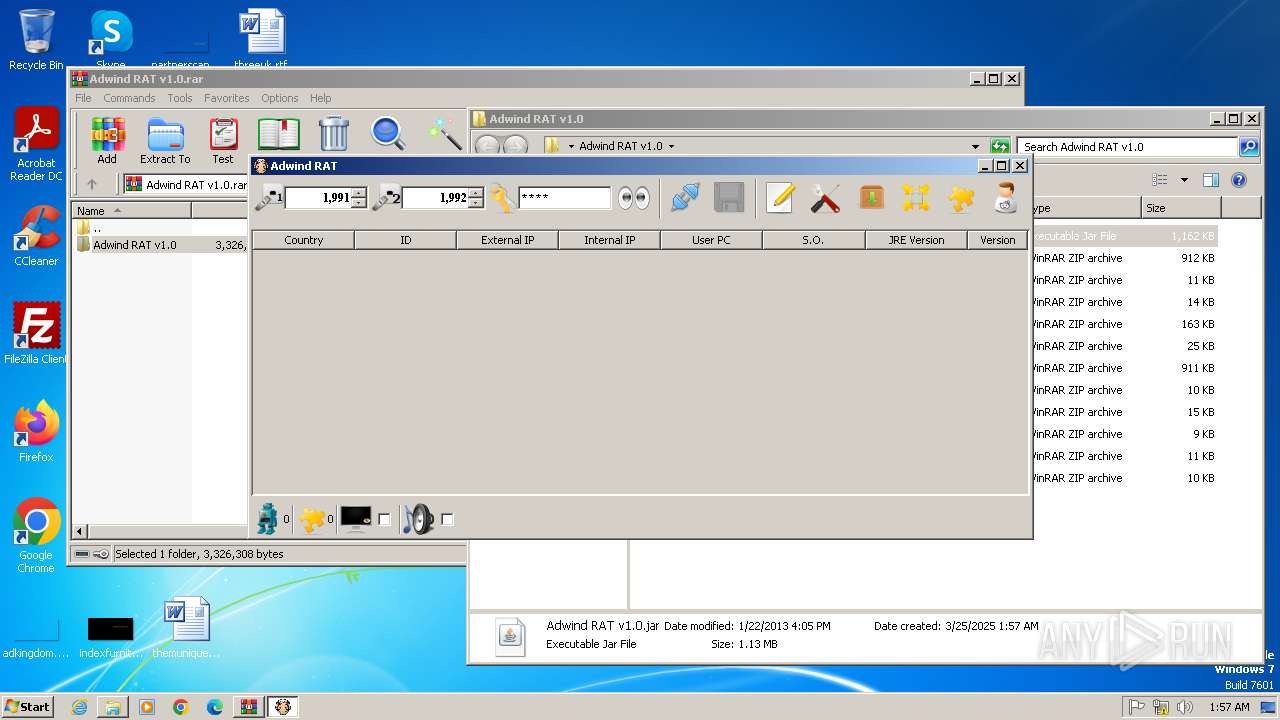Click the brown box download icon
This screenshot has height=720, width=1280.
pyautogui.click(x=871, y=197)
